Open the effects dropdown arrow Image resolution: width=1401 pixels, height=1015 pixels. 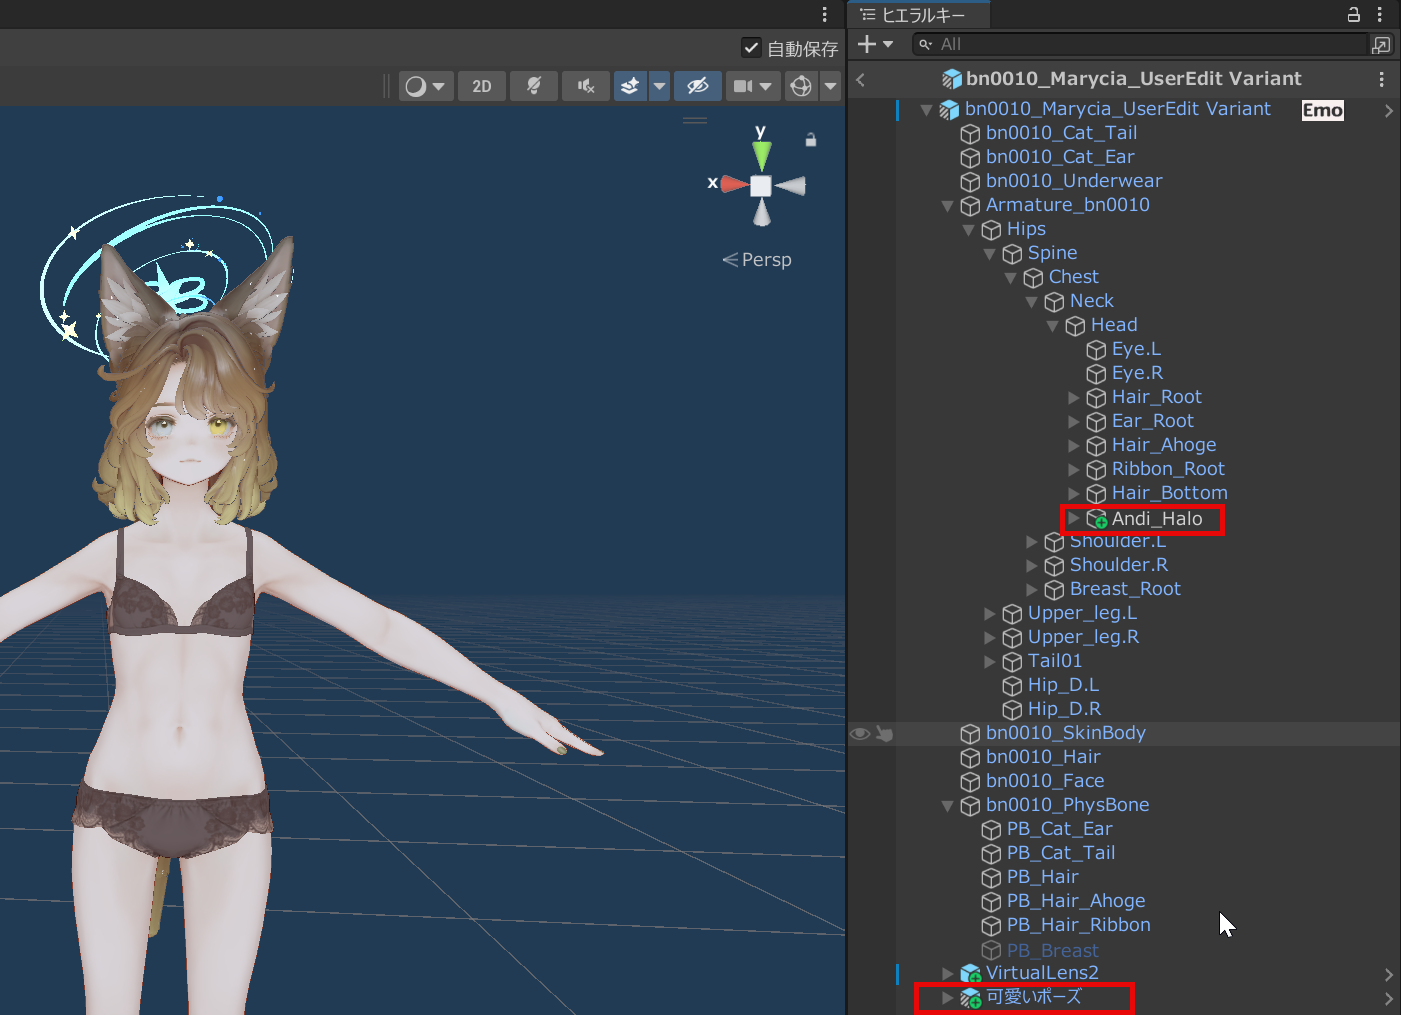coord(659,86)
